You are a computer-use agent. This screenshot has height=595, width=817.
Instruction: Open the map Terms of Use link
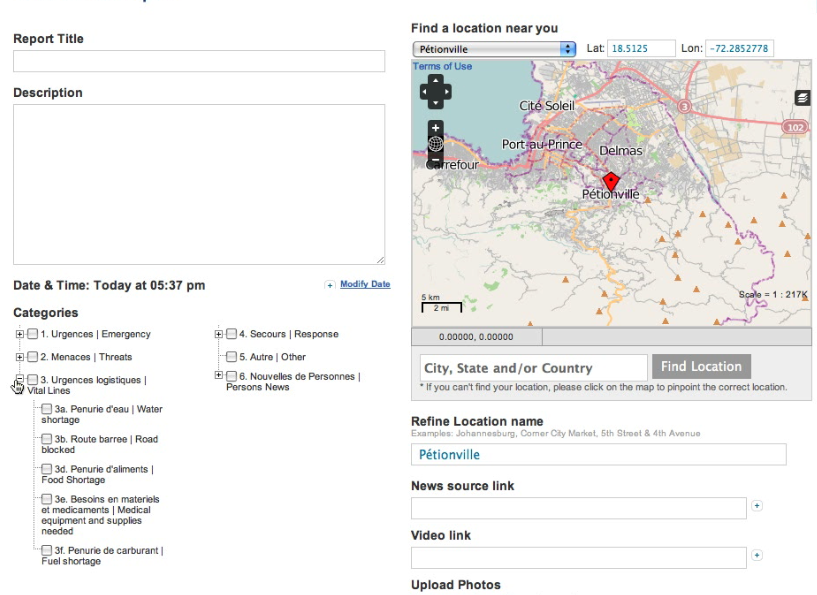point(442,66)
